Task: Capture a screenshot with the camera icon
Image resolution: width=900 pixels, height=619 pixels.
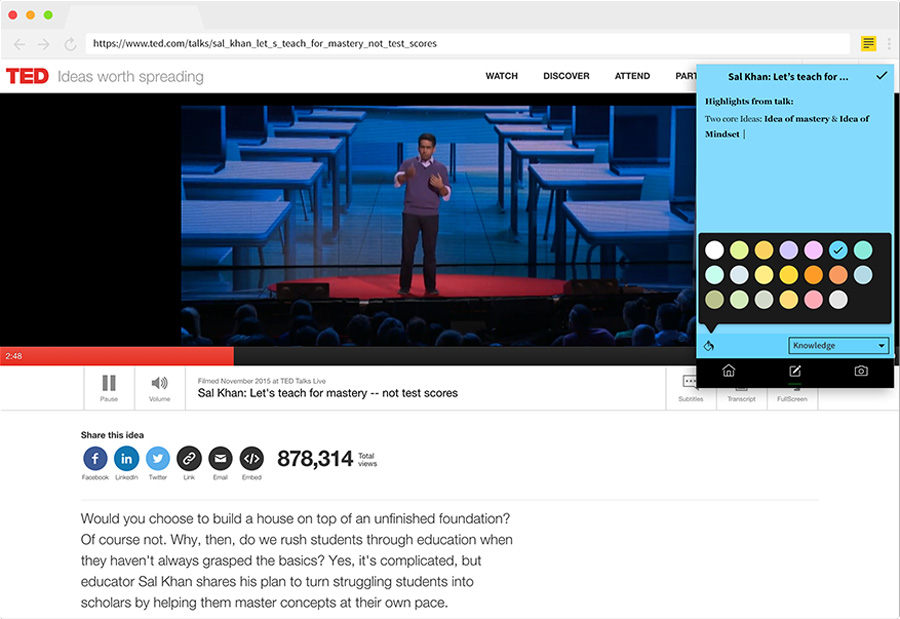Action: click(x=861, y=371)
